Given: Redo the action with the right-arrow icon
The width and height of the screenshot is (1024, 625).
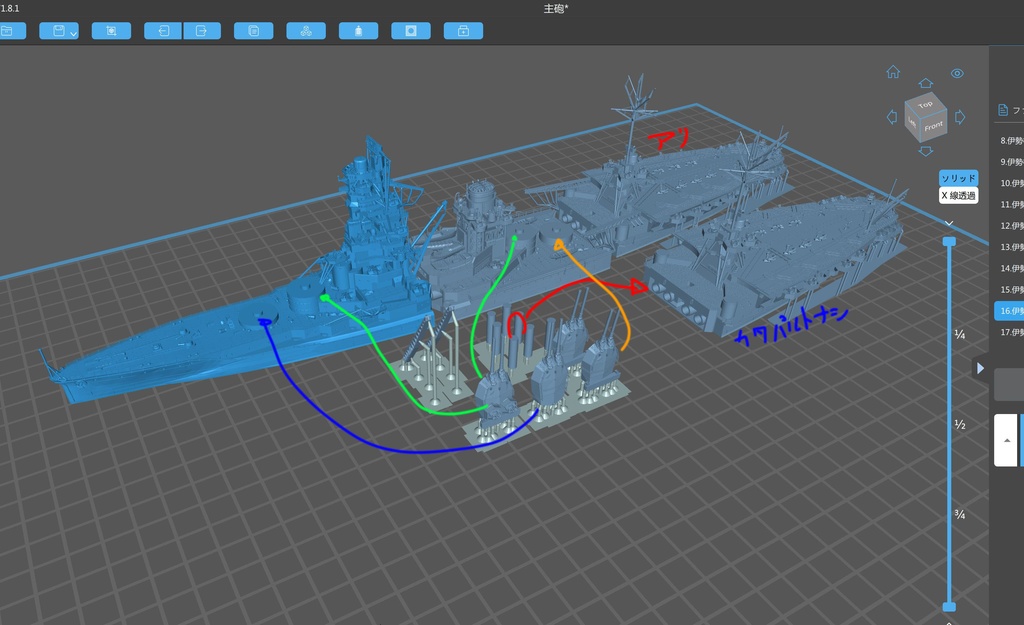Looking at the screenshot, I should tap(202, 31).
